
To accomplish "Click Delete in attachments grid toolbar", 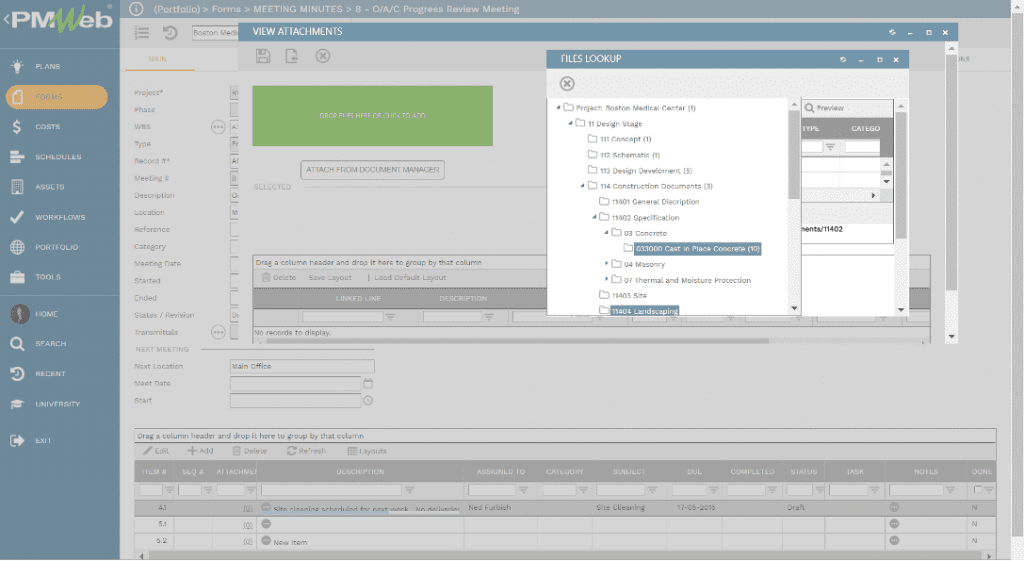I will (x=279, y=278).
